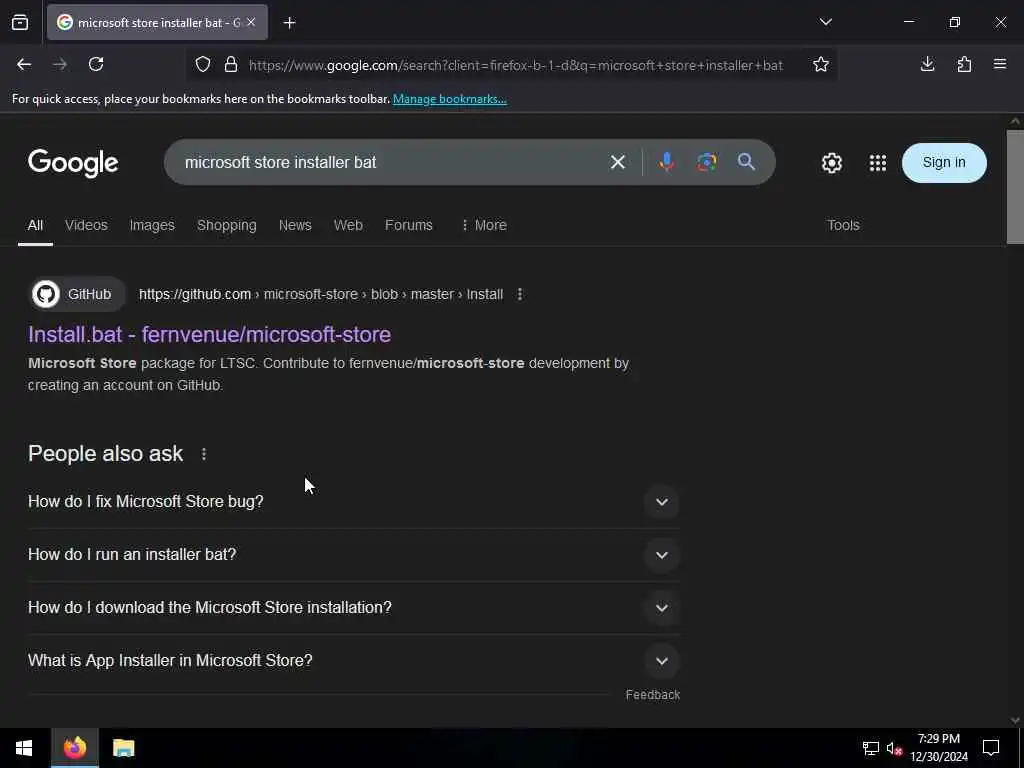Open the Manage bookmarks link
This screenshot has height=768, width=1024.
coord(449,99)
